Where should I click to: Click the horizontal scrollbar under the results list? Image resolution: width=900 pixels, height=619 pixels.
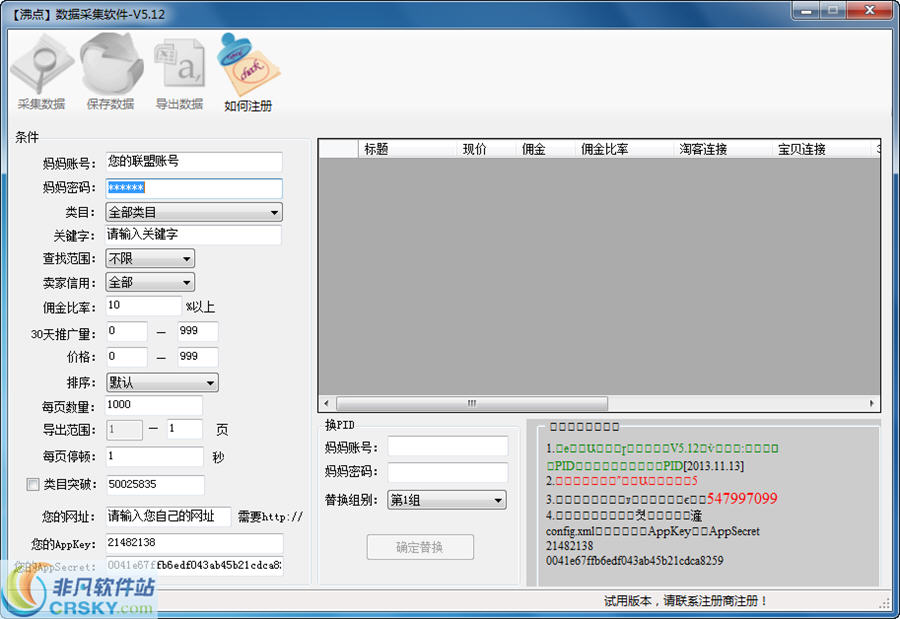470,403
